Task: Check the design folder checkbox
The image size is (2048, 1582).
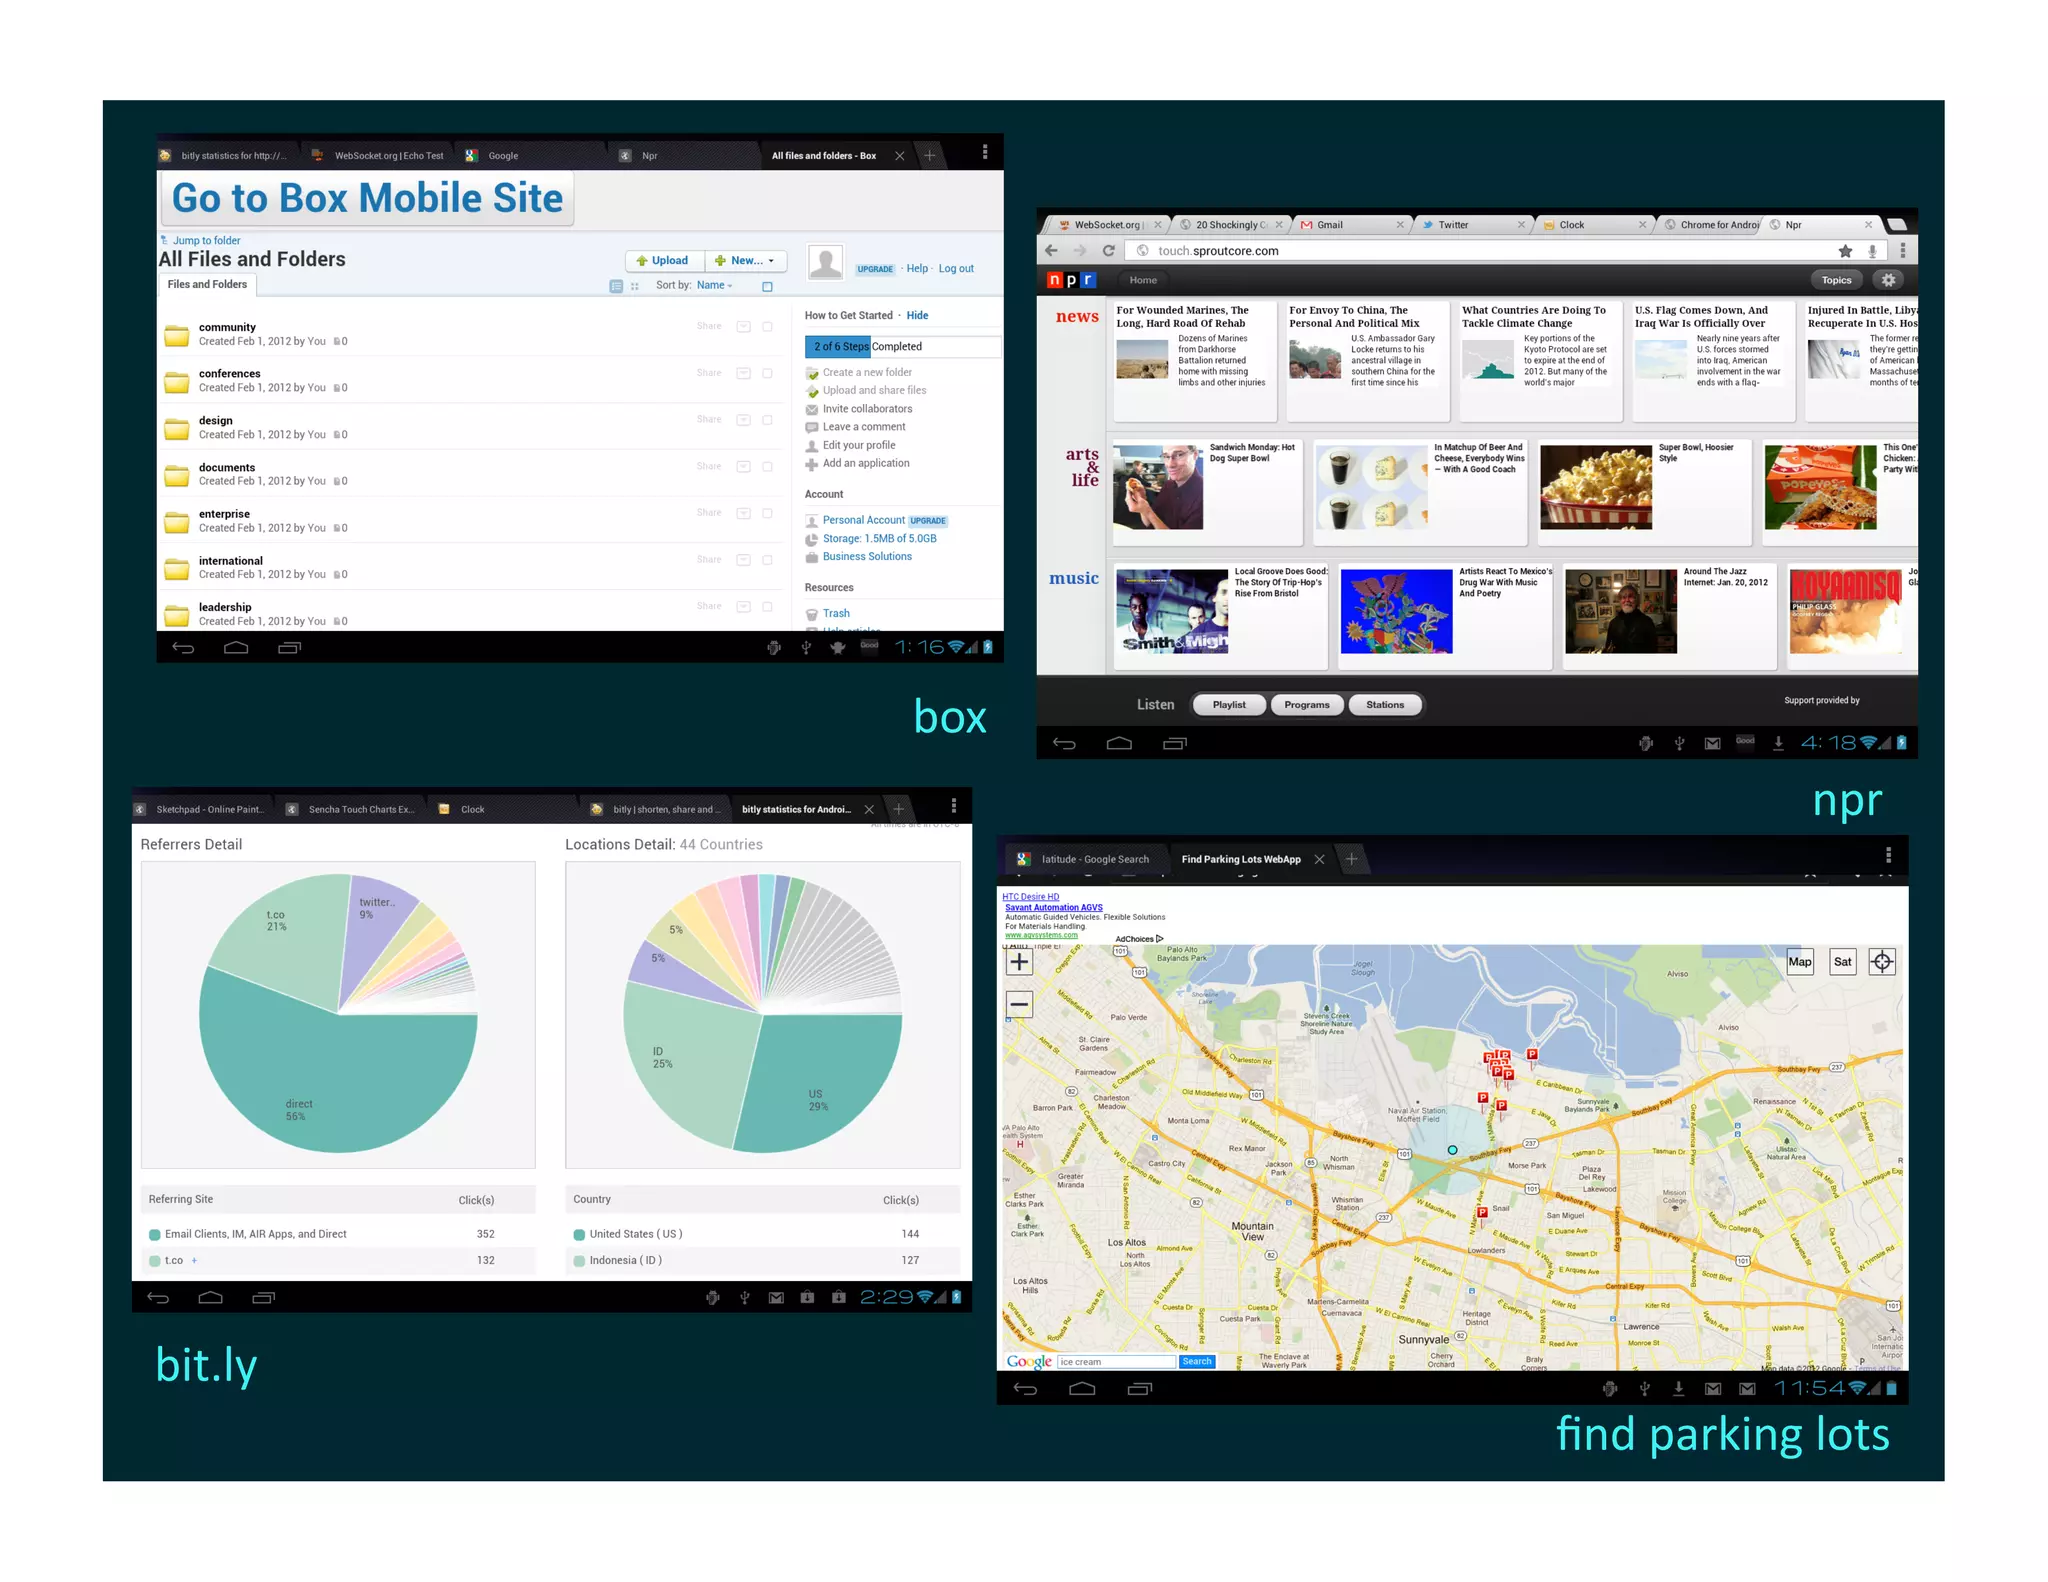Action: [767, 420]
